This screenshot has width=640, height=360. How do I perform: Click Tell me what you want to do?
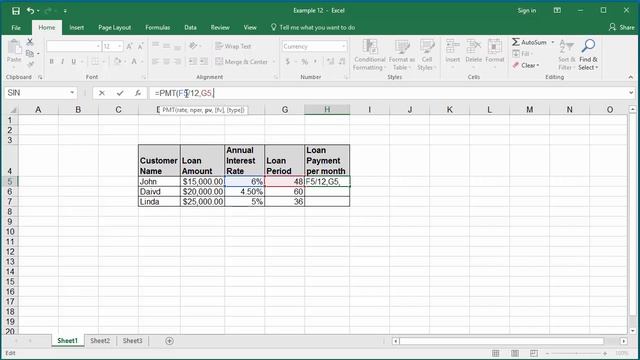[313, 27]
